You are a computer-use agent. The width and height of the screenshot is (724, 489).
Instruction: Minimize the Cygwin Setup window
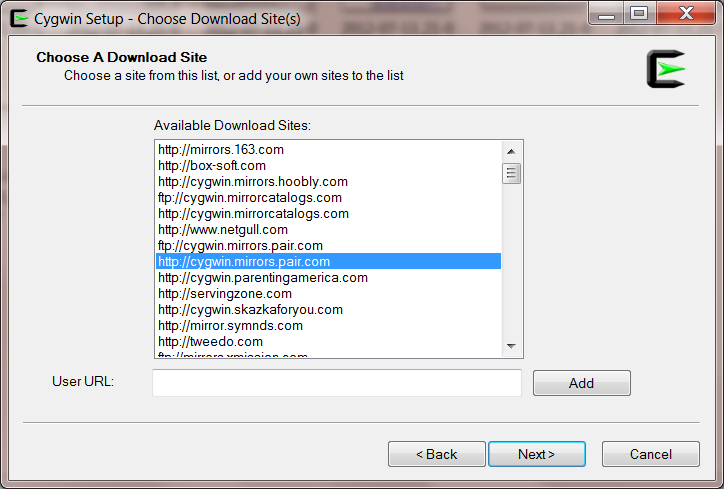606,14
